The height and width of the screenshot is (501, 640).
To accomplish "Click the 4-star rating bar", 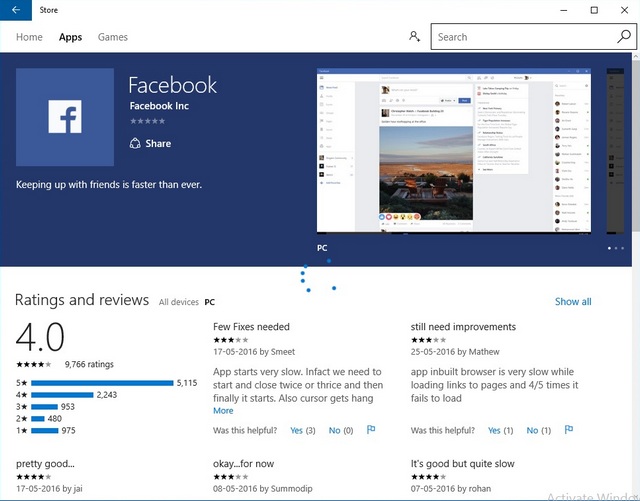I will [62, 395].
